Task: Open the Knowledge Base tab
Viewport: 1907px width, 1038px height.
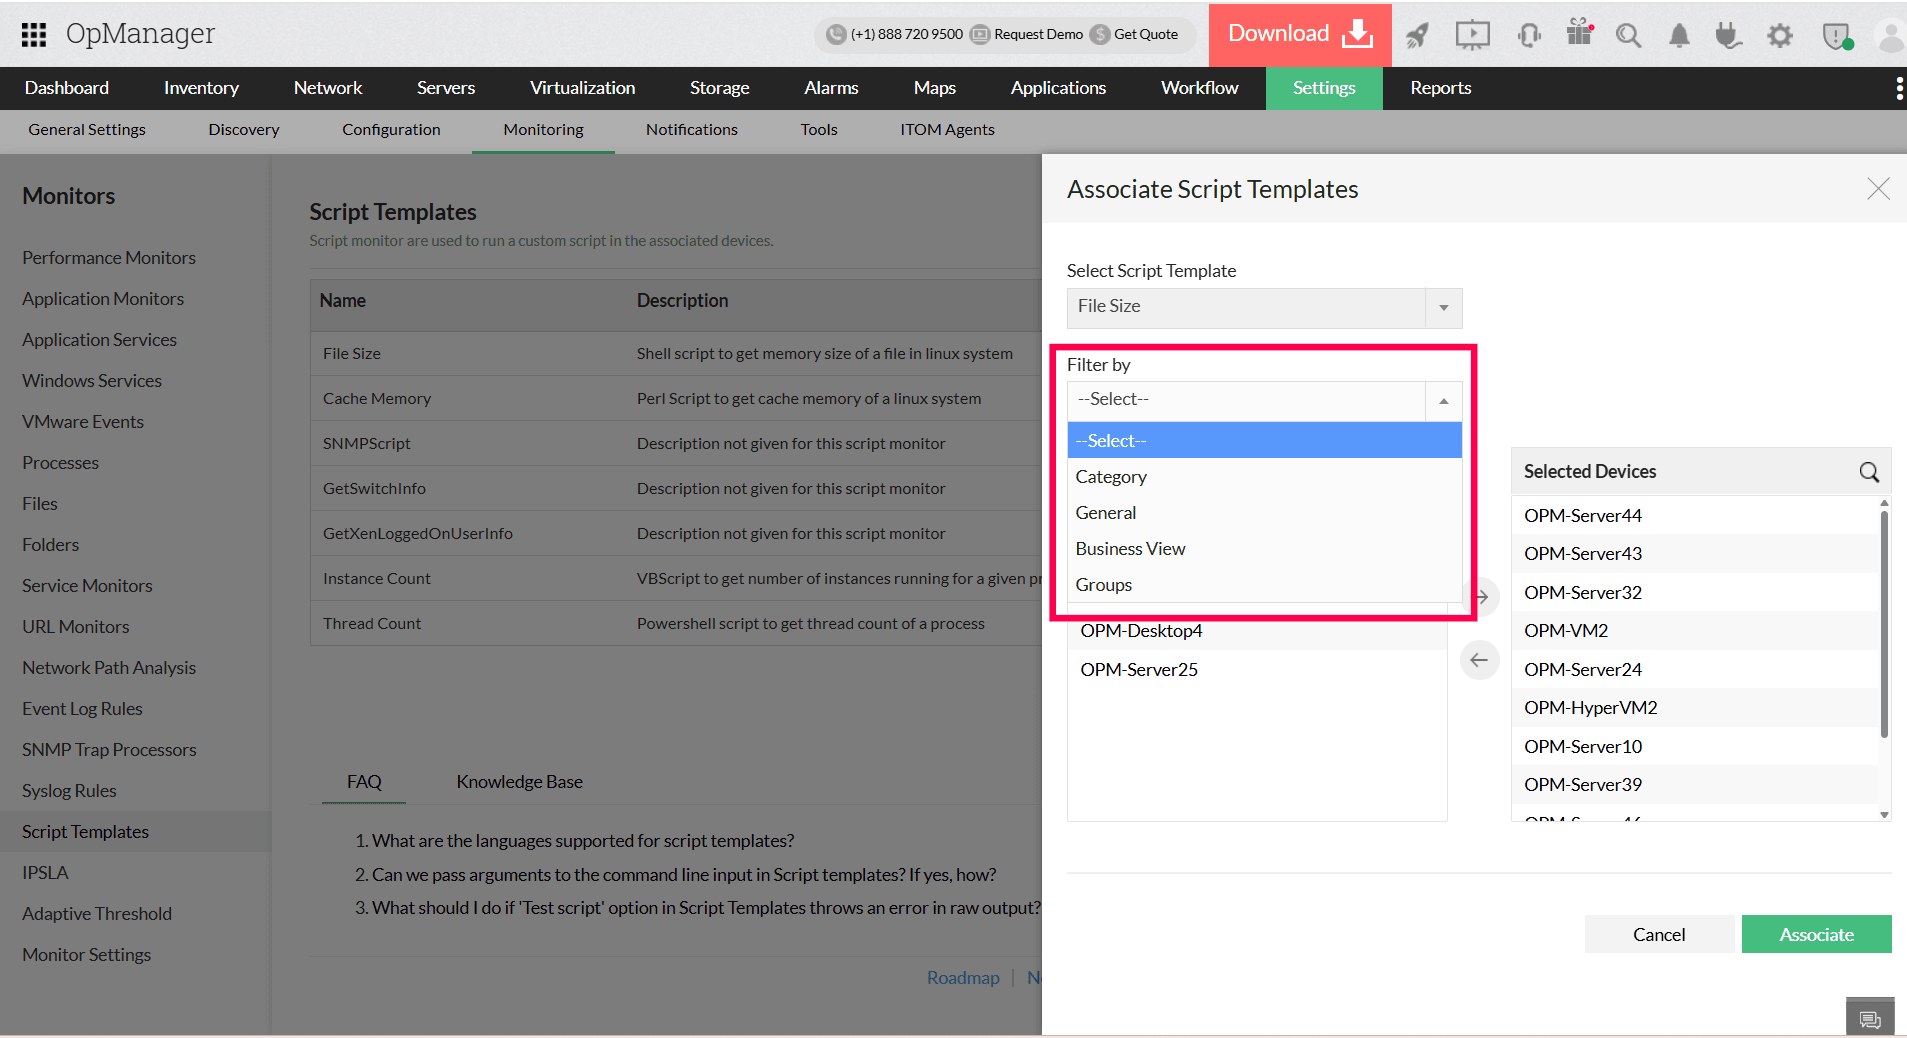Action: tap(519, 782)
